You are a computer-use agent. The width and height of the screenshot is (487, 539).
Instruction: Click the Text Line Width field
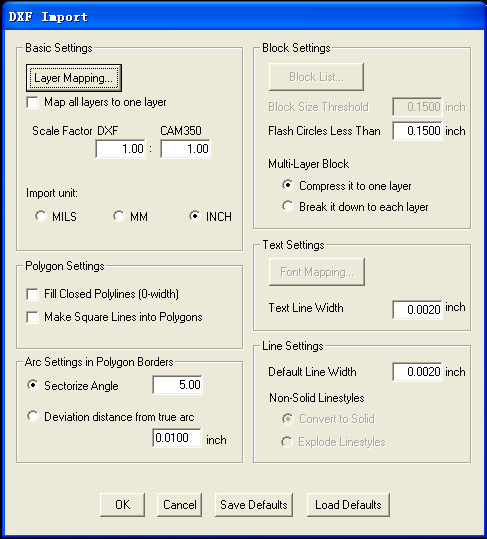pos(417,309)
